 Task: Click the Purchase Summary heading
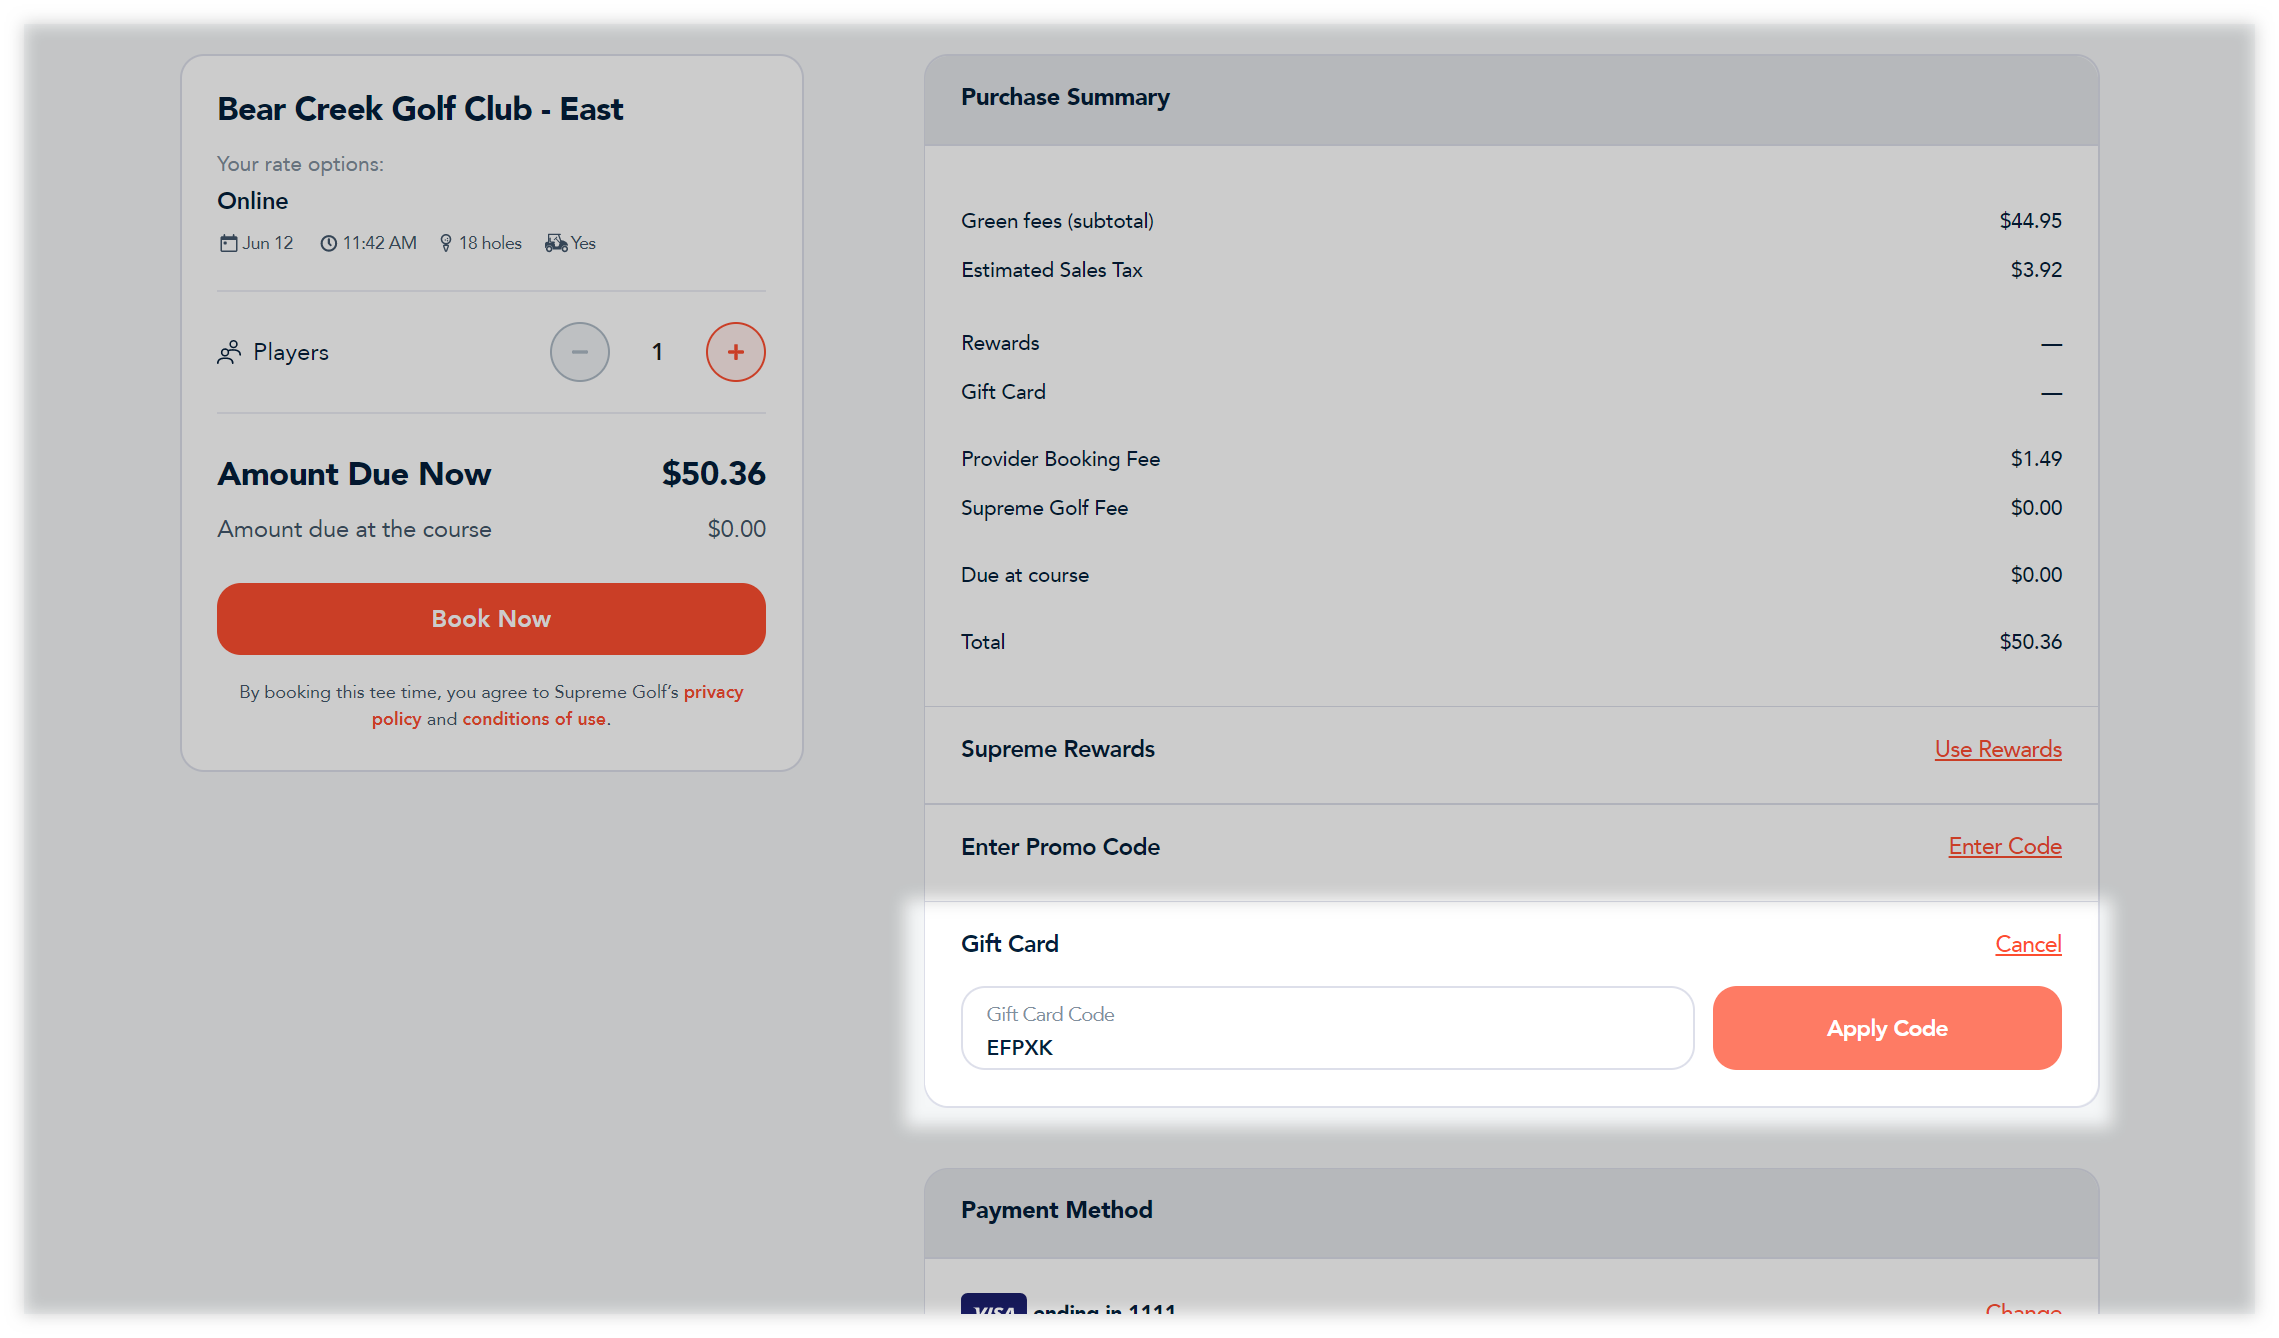tap(1065, 97)
